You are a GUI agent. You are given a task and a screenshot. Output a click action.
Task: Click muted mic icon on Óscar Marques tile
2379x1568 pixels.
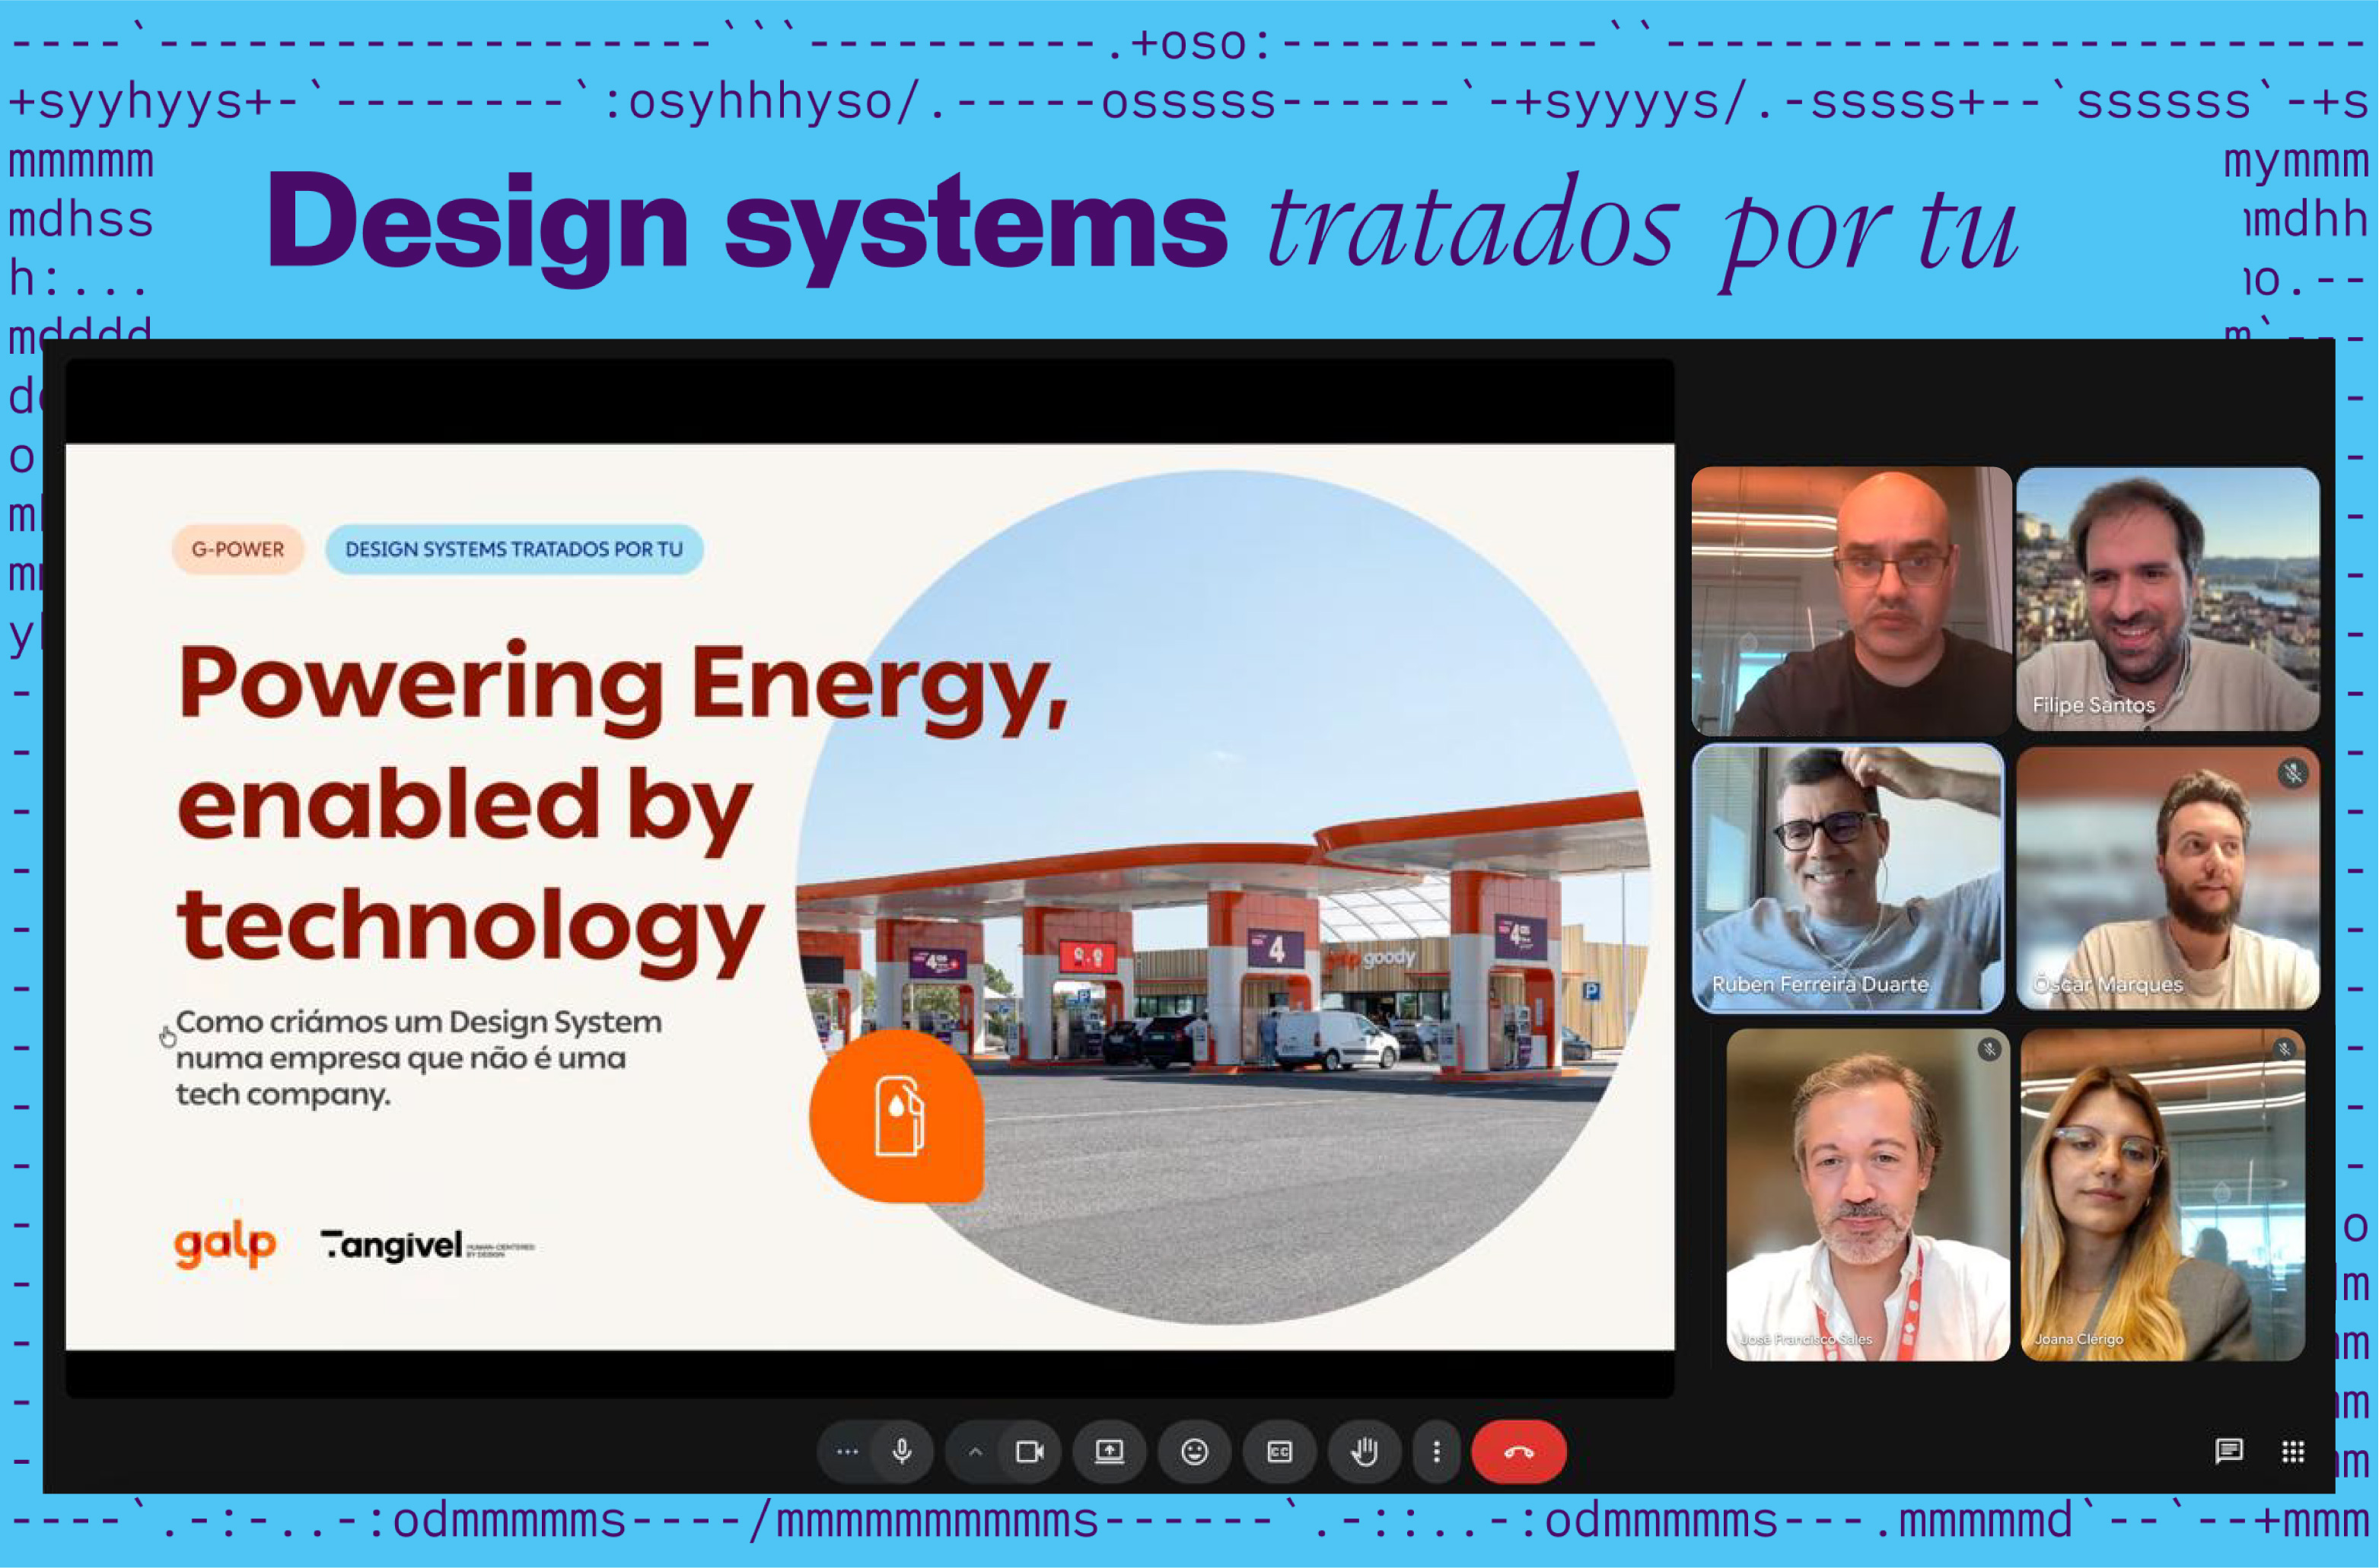click(2293, 773)
